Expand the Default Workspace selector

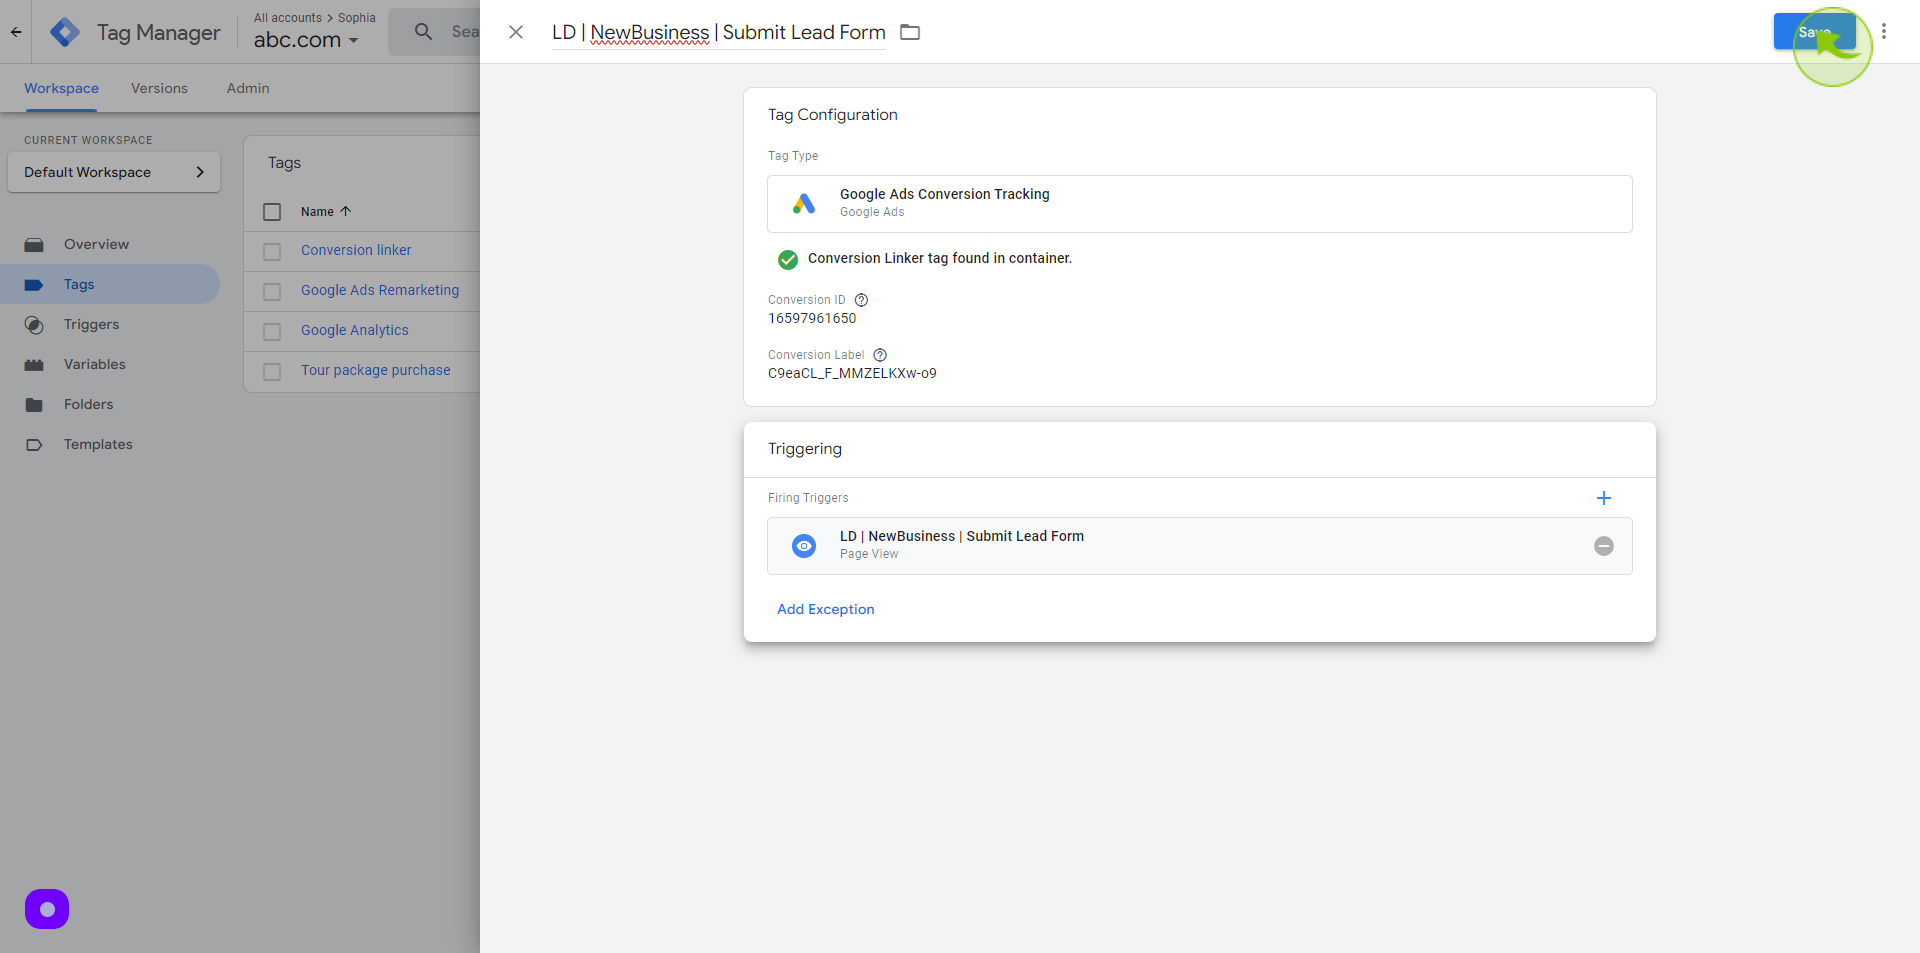click(x=114, y=172)
